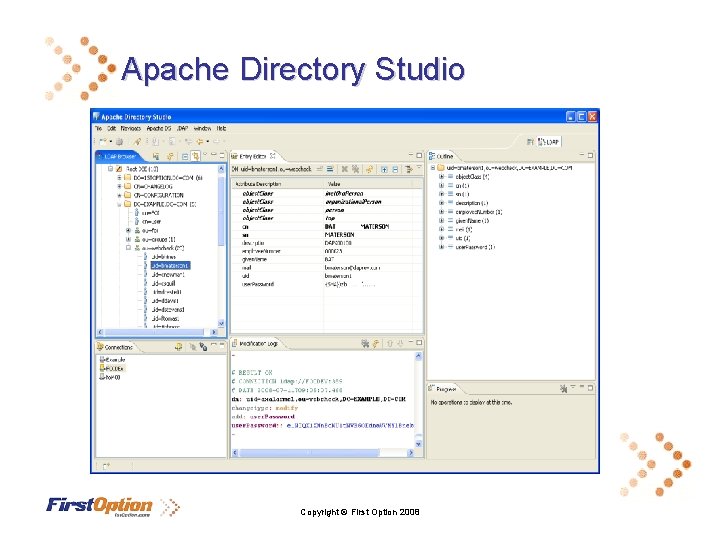The image size is (720, 540).
Task: Open the Help menu
Action: click(x=221, y=129)
